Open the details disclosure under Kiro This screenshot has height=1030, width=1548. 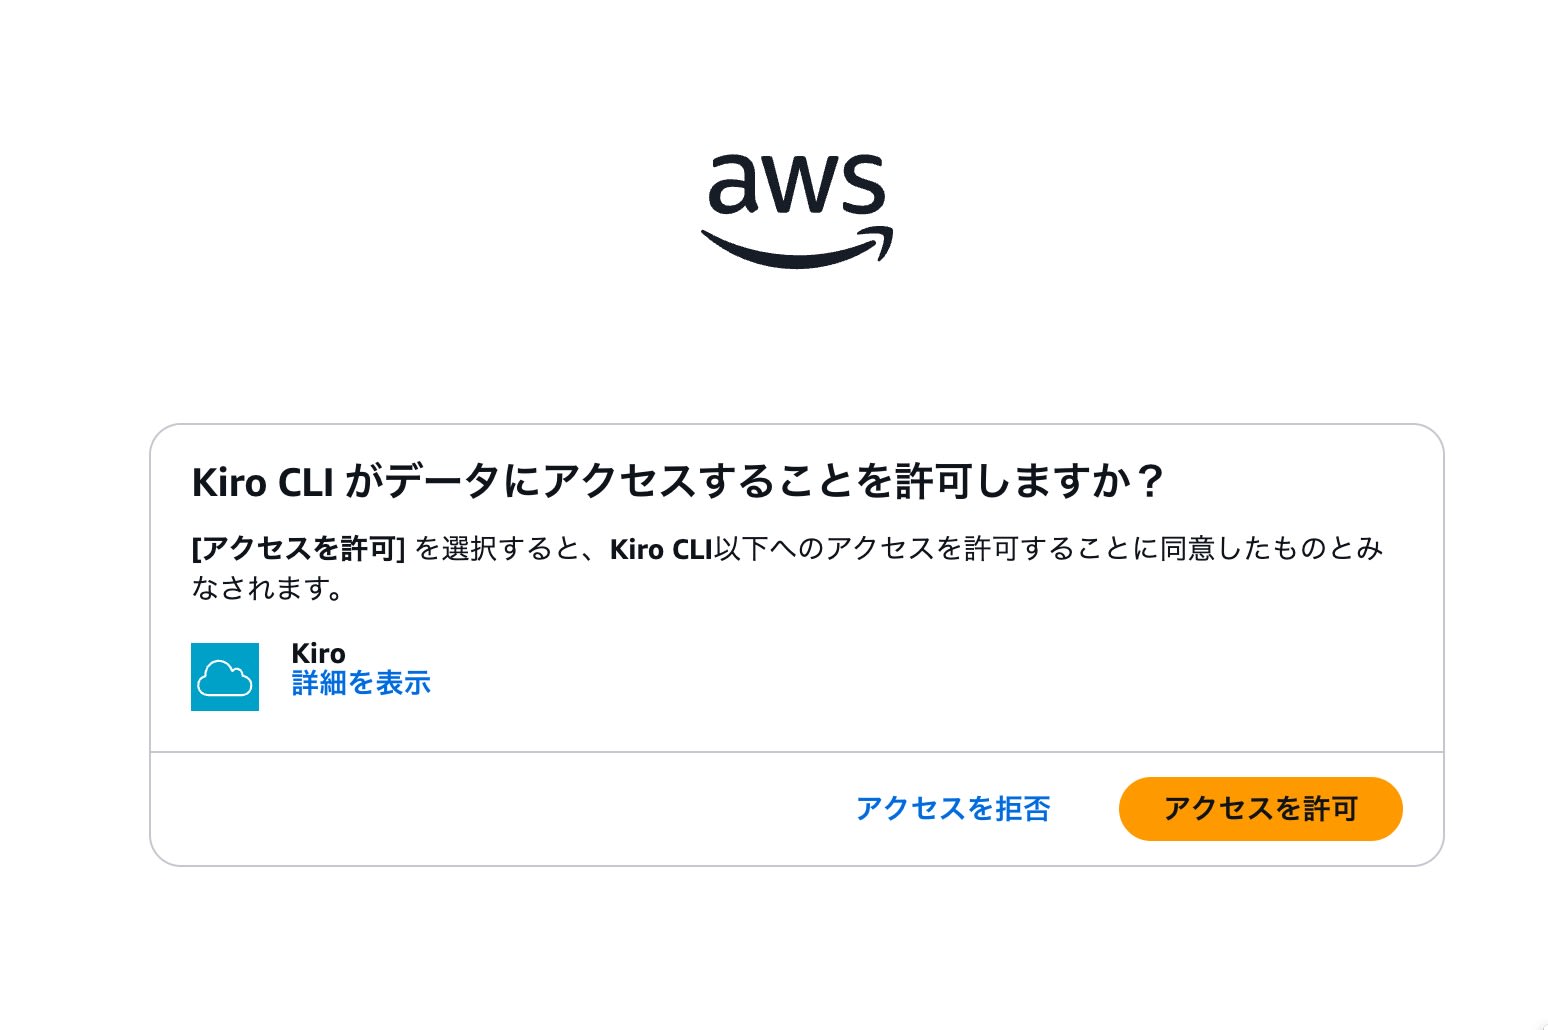pyautogui.click(x=360, y=683)
